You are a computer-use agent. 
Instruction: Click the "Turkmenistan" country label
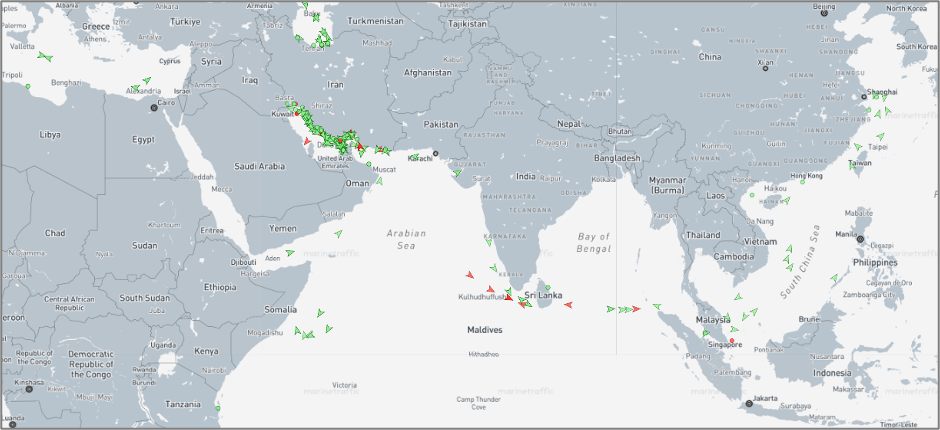pos(375,20)
